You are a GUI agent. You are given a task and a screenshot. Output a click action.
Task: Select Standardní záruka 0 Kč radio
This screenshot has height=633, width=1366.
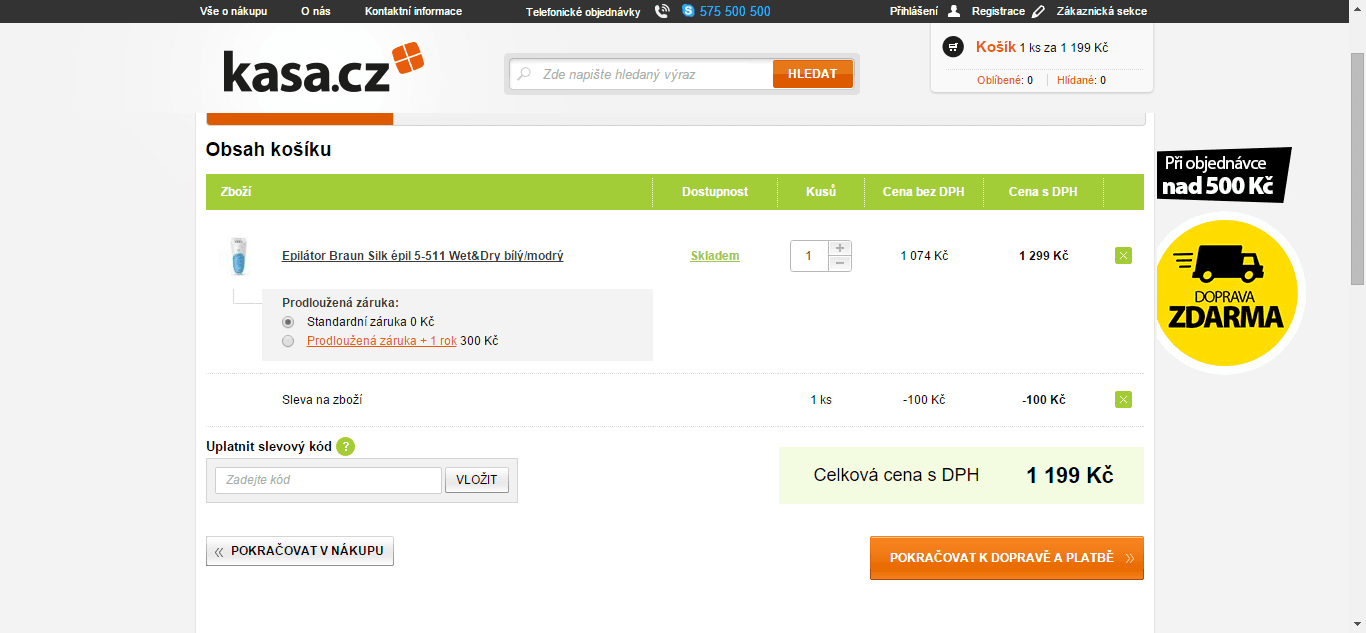pos(288,322)
